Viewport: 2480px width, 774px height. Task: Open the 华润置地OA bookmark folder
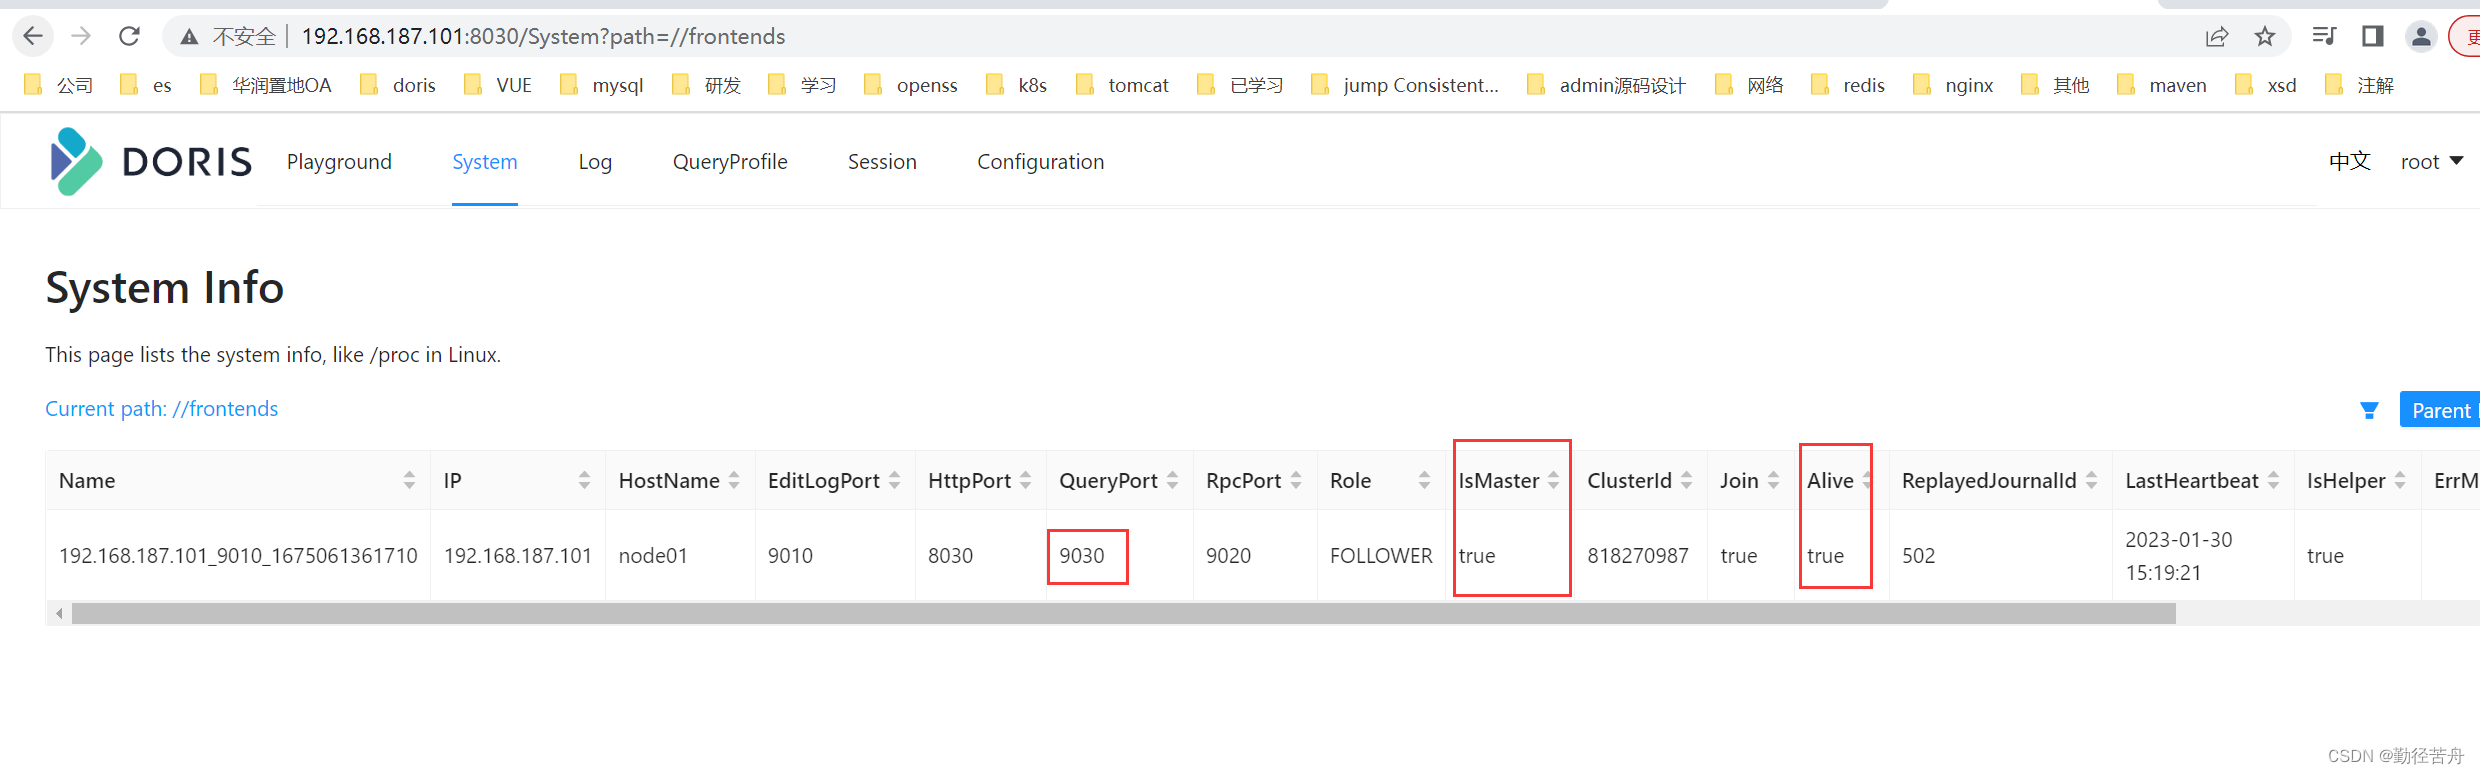point(266,85)
